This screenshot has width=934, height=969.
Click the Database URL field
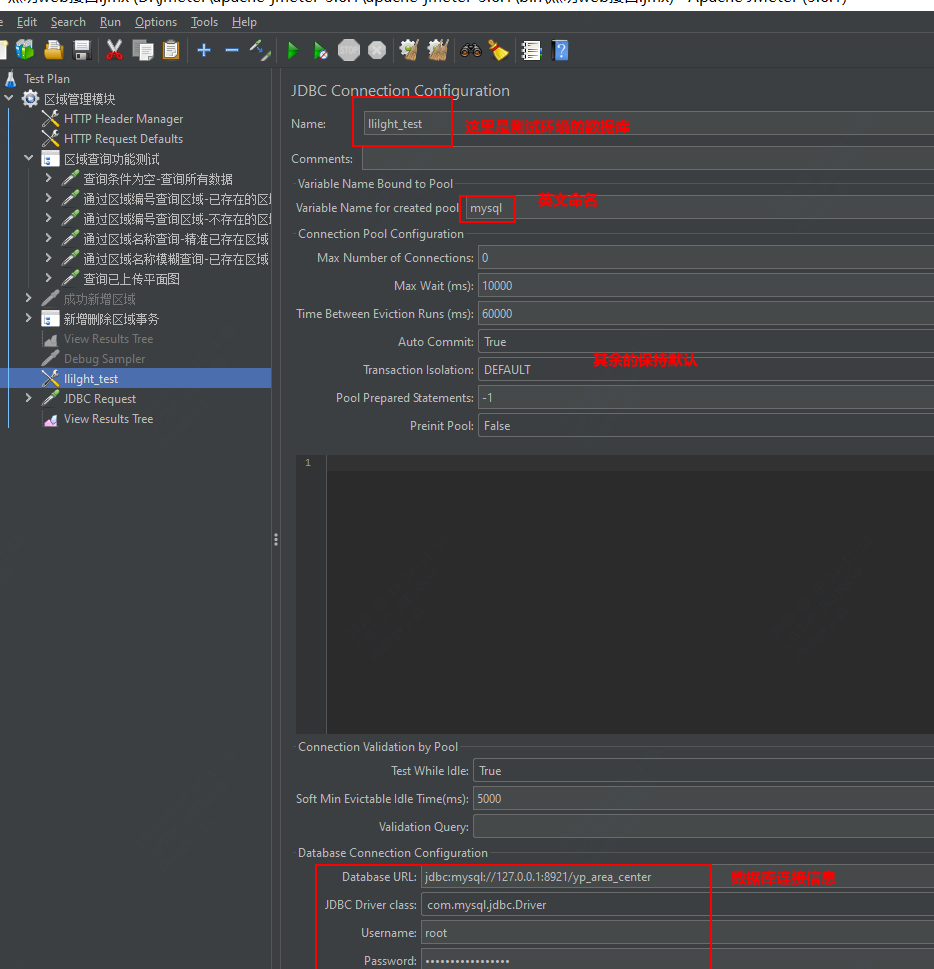677,877
